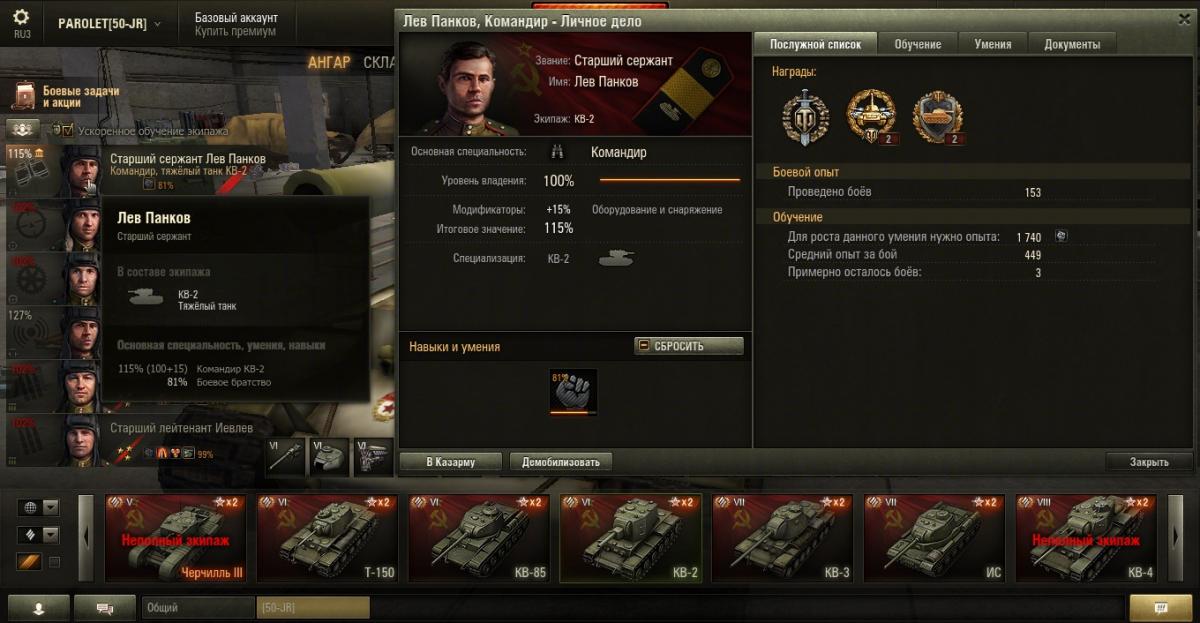Click the turret module icon
Image resolution: width=1200 pixels, height=623 pixels.
[x=330, y=455]
